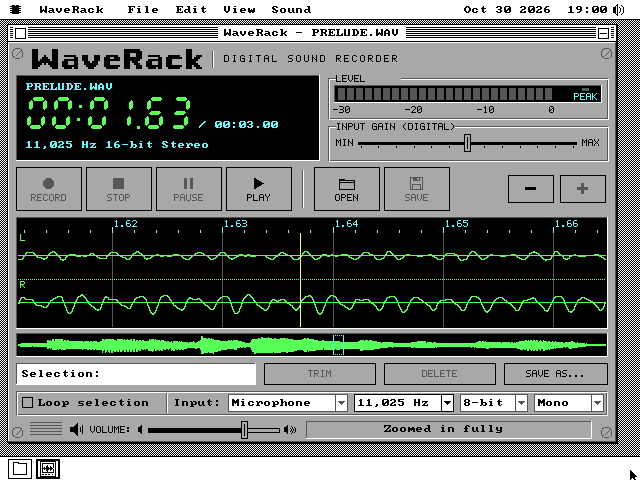Open the system apple menu icon
This screenshot has height=480, width=640.
pos(16,9)
